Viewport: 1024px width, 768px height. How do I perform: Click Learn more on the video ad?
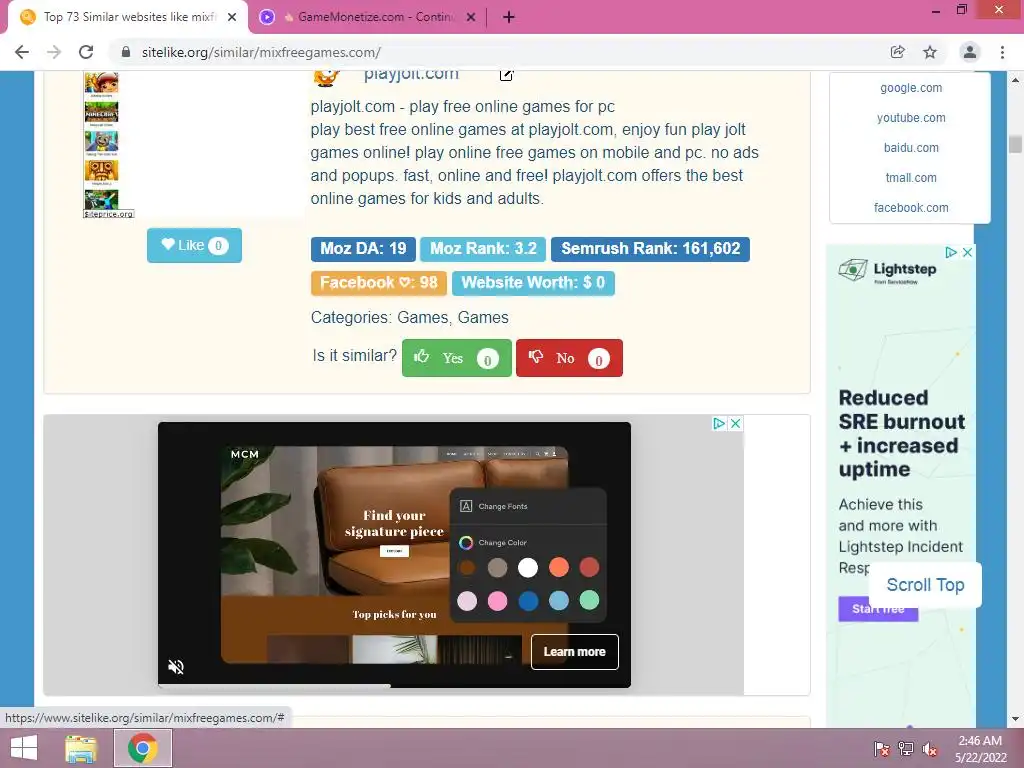point(575,652)
